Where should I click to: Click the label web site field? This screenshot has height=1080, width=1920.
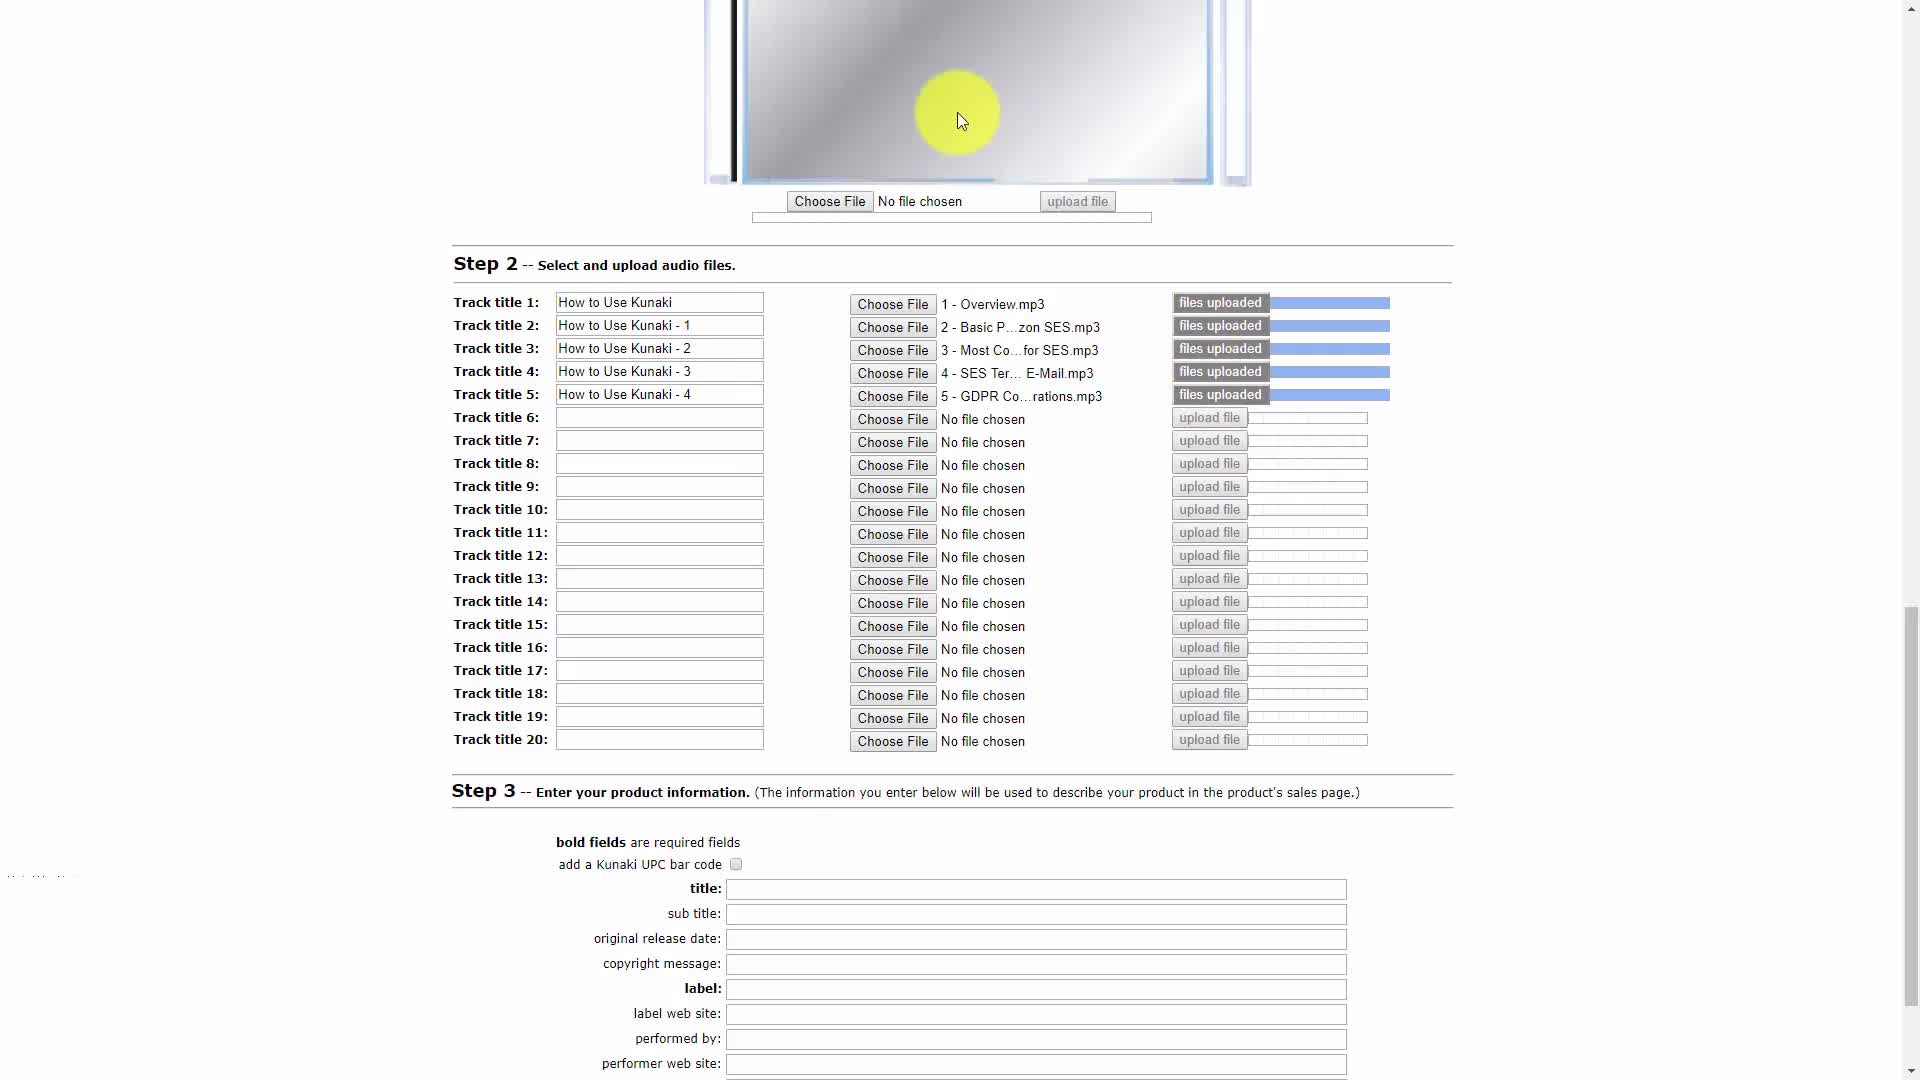pos(1036,1014)
